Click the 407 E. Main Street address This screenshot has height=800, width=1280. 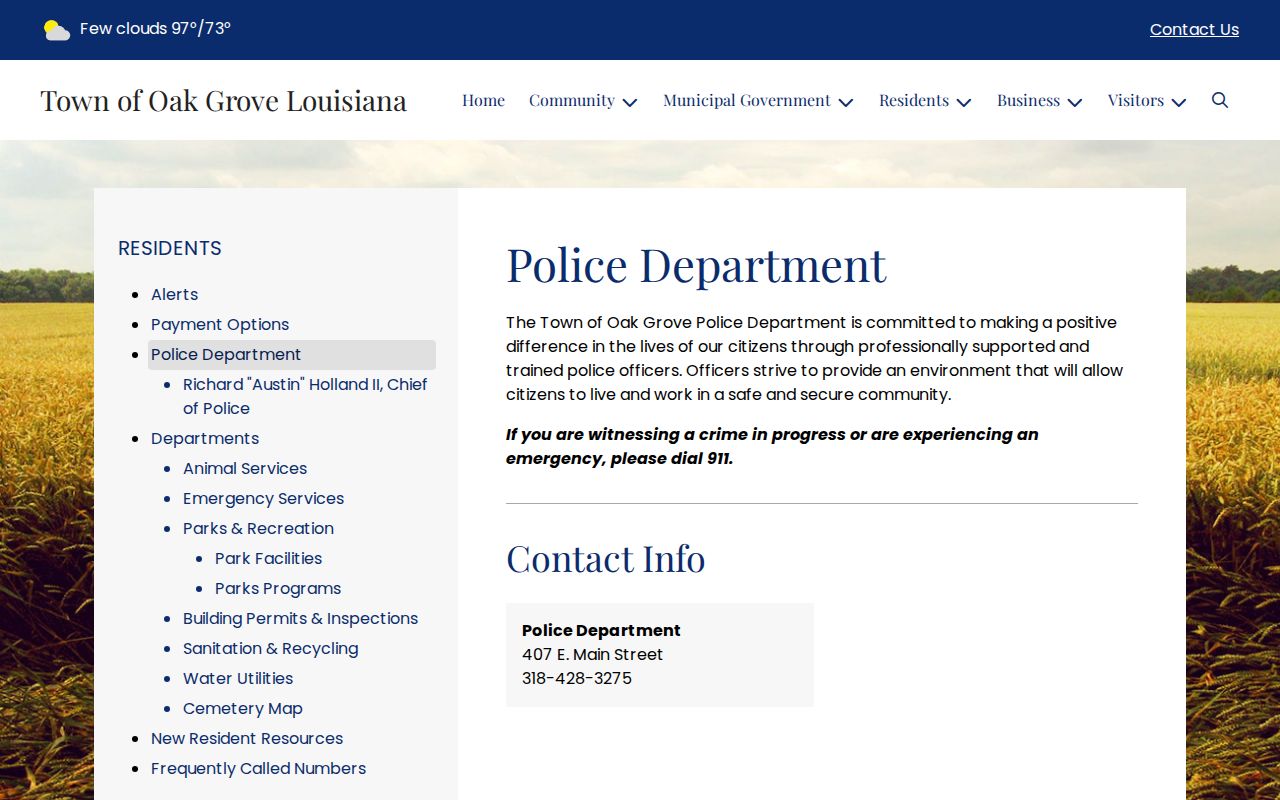point(593,654)
